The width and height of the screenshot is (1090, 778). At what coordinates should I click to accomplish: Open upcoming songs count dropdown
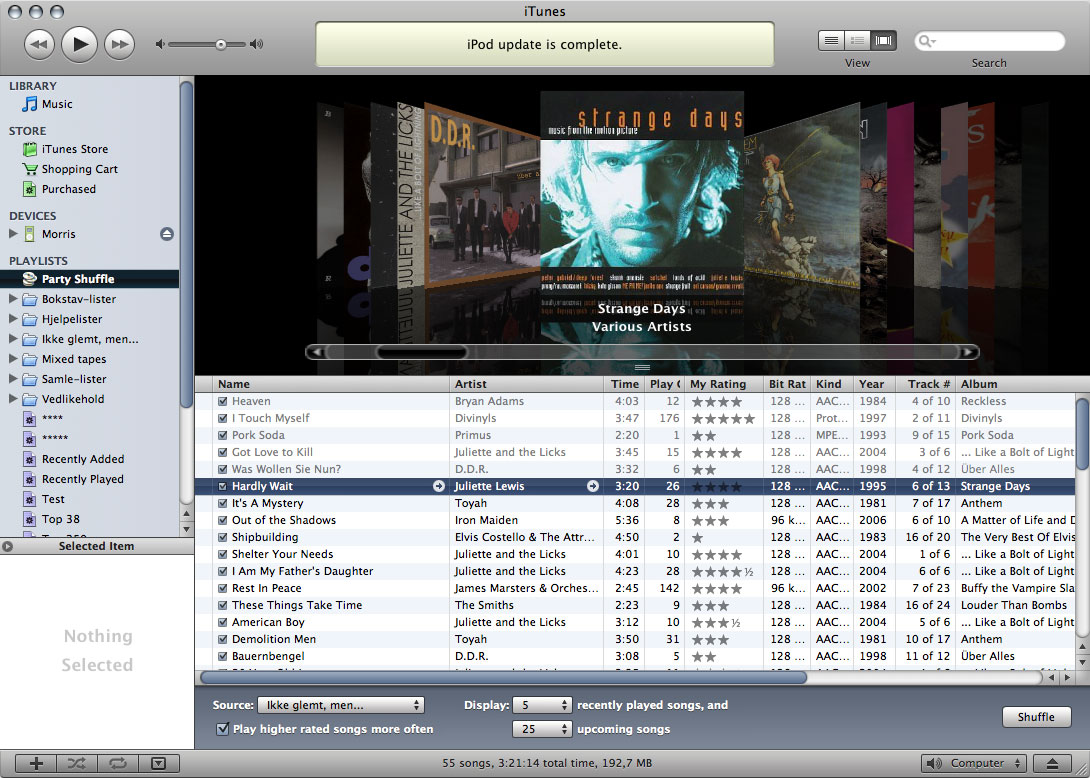(x=542, y=729)
